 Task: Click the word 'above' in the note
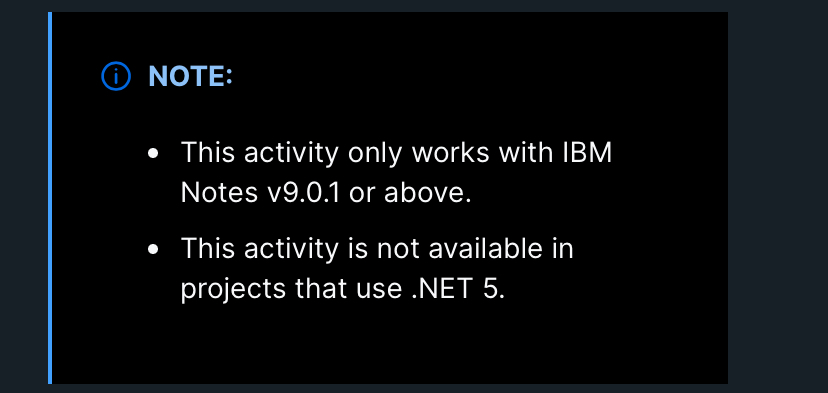pyautogui.click(x=424, y=193)
